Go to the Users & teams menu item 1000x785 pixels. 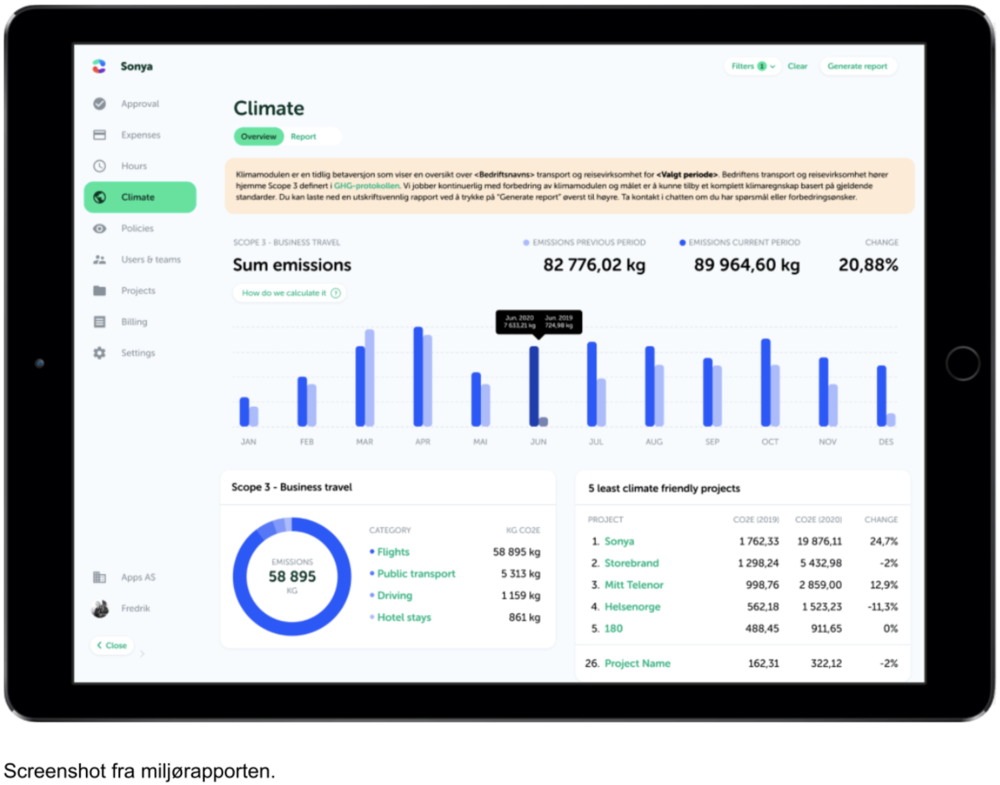pos(140,260)
